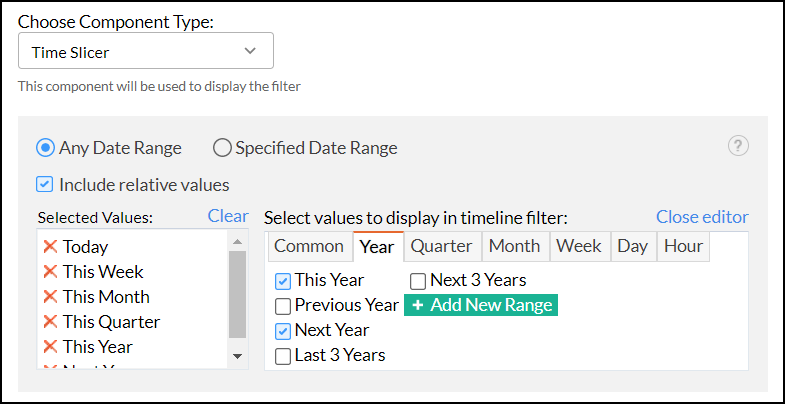
Task: Remove This Week using red X
Action: coord(49,272)
